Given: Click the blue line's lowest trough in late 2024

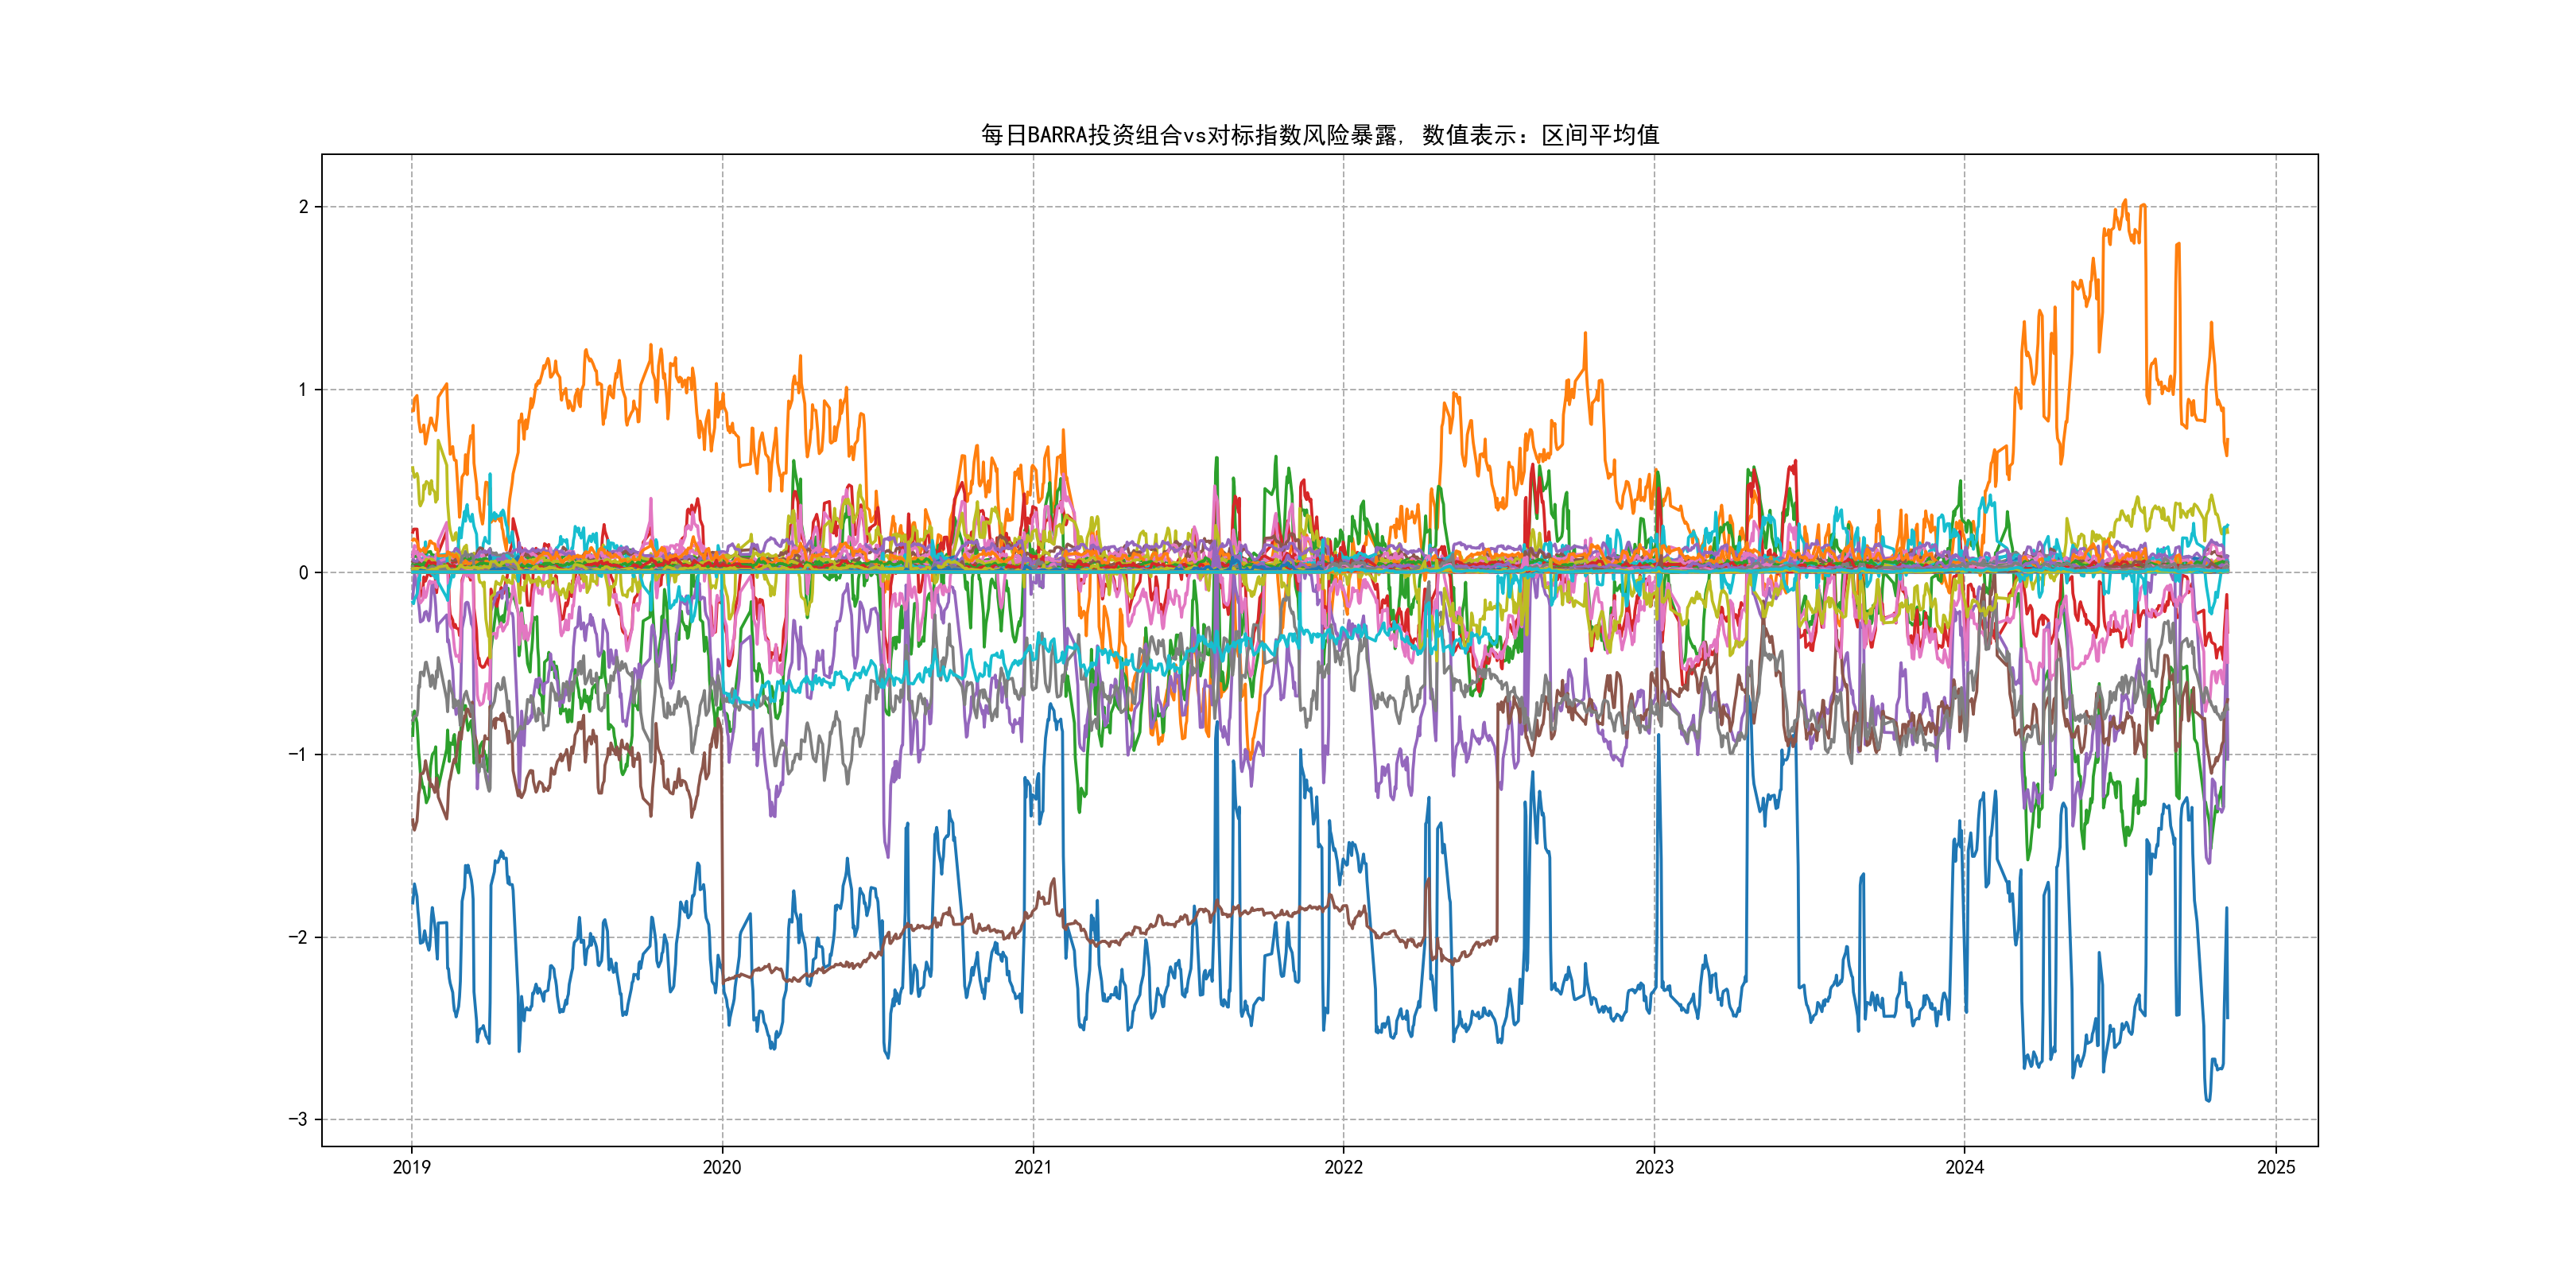Looking at the screenshot, I should (x=2208, y=1100).
